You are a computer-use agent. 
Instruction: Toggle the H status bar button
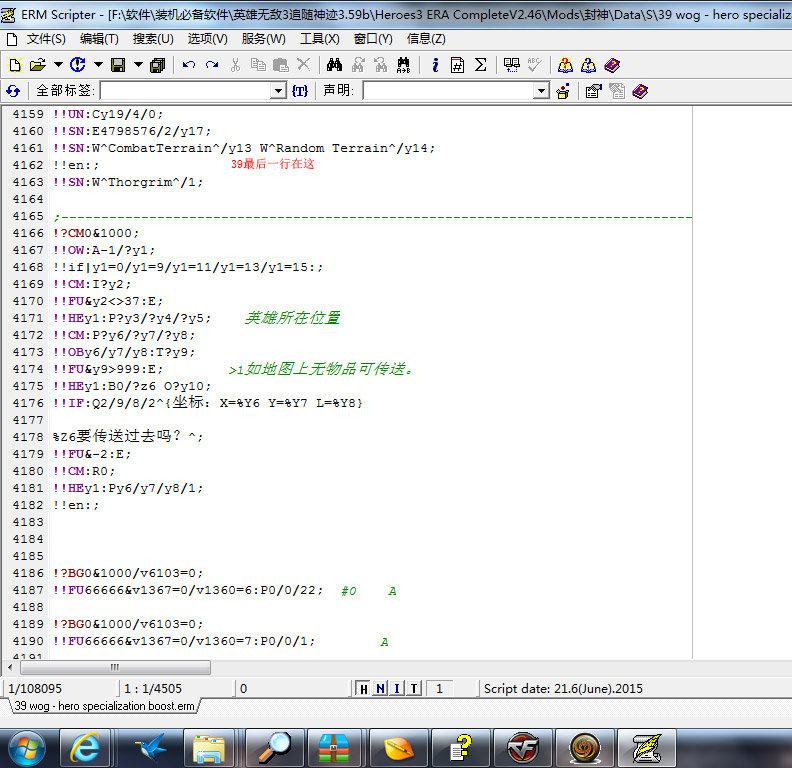point(363,689)
